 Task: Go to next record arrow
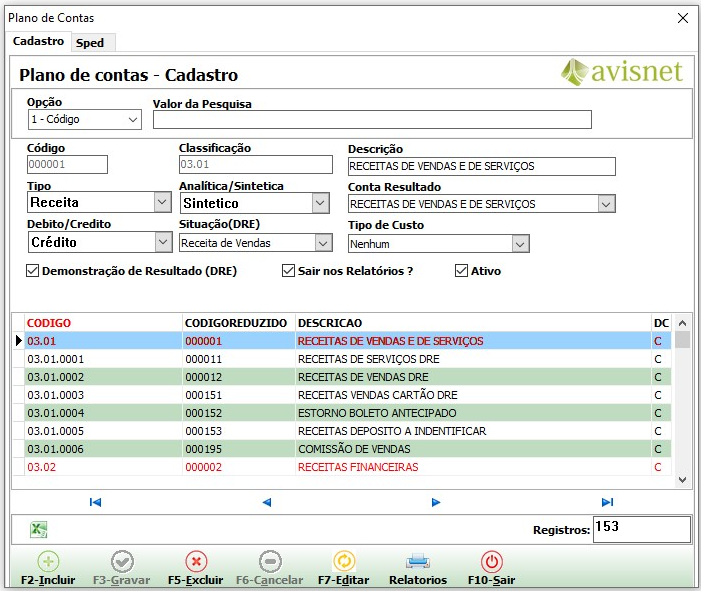click(436, 502)
